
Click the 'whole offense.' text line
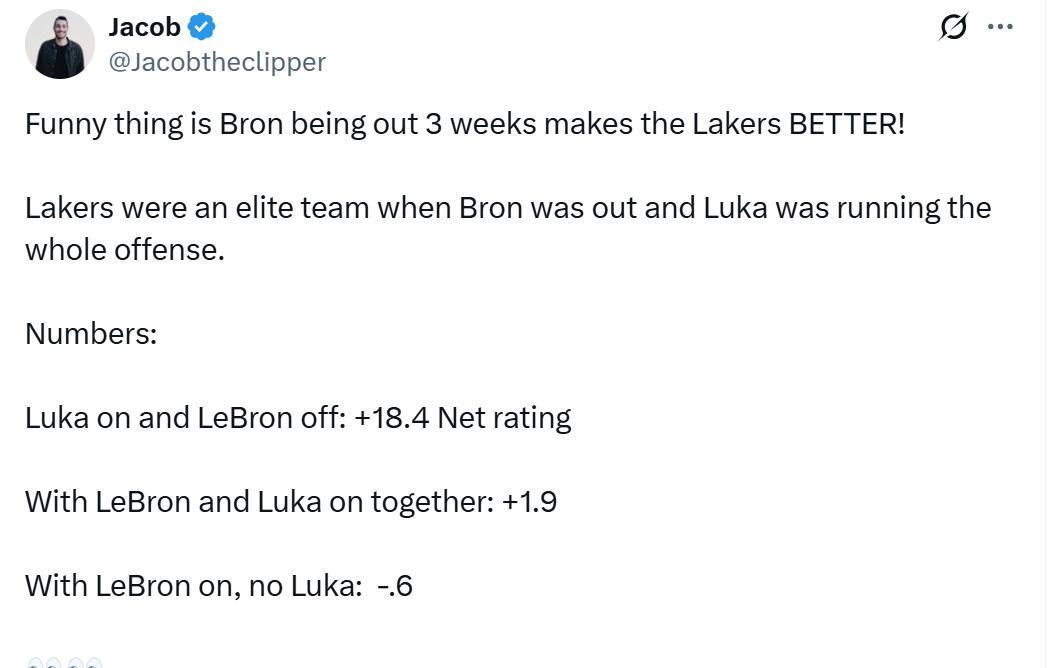[124, 250]
